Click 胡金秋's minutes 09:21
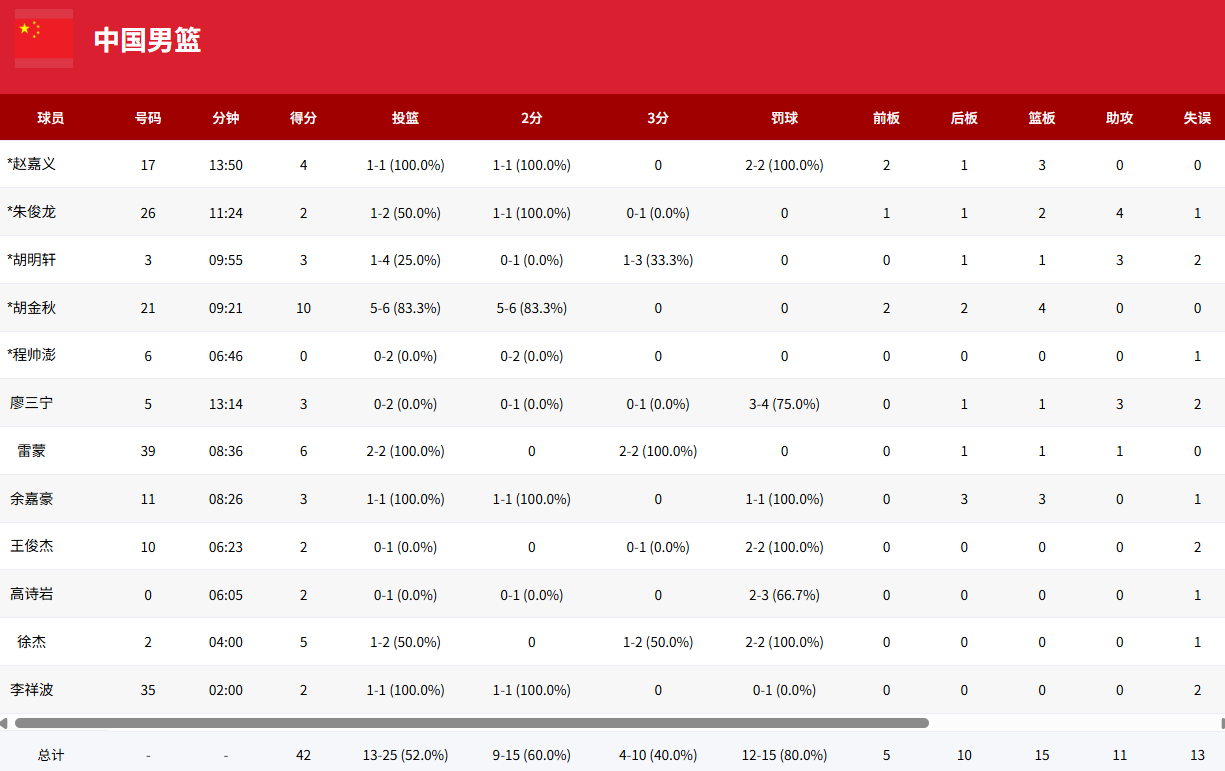 tap(226, 308)
